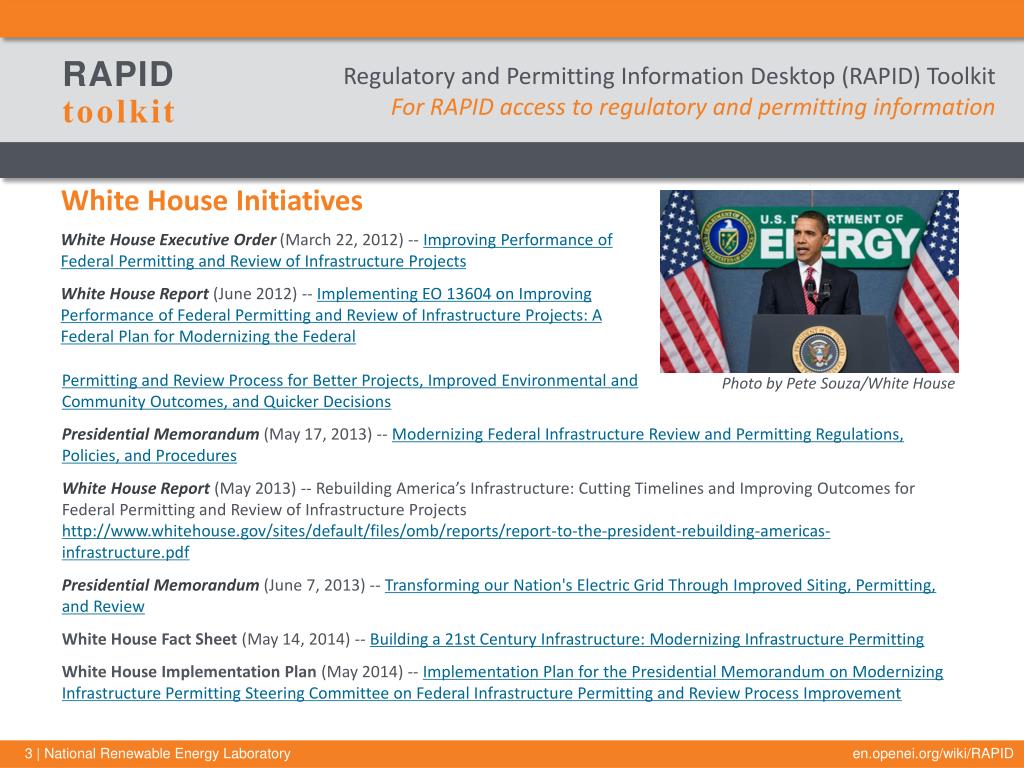The image size is (1024, 768).
Task: Select the 'White House Initiatives' heading
Action: click(212, 200)
